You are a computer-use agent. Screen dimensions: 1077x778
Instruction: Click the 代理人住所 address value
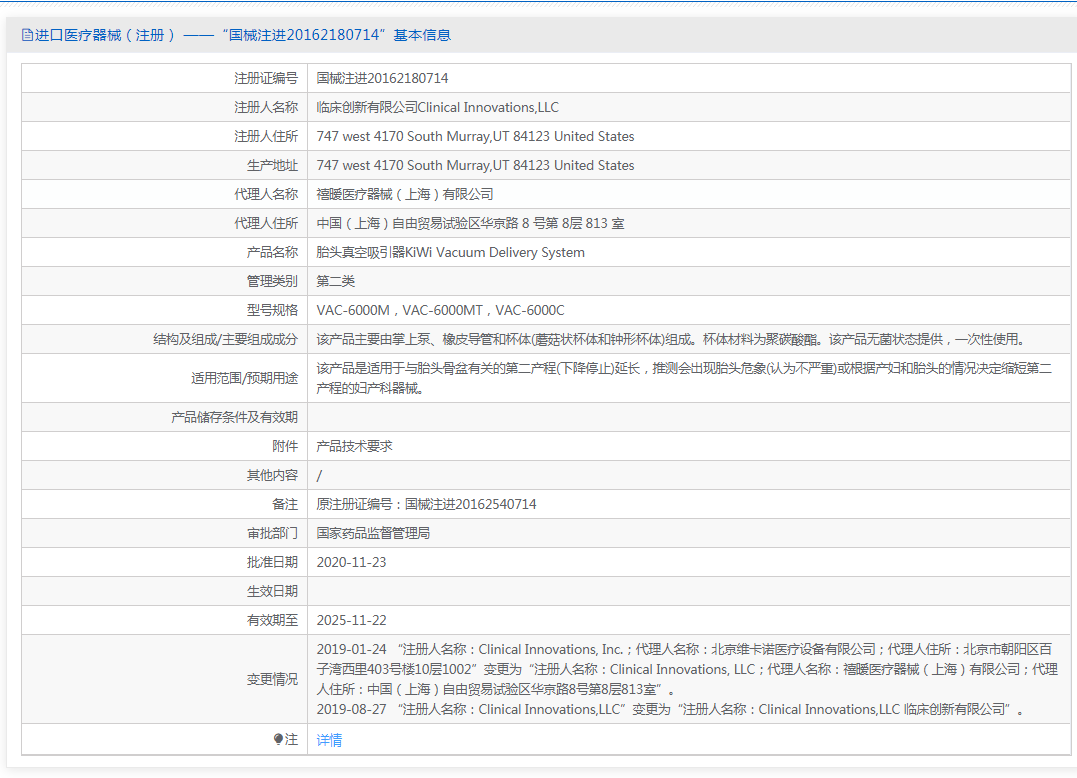pyautogui.click(x=470, y=223)
